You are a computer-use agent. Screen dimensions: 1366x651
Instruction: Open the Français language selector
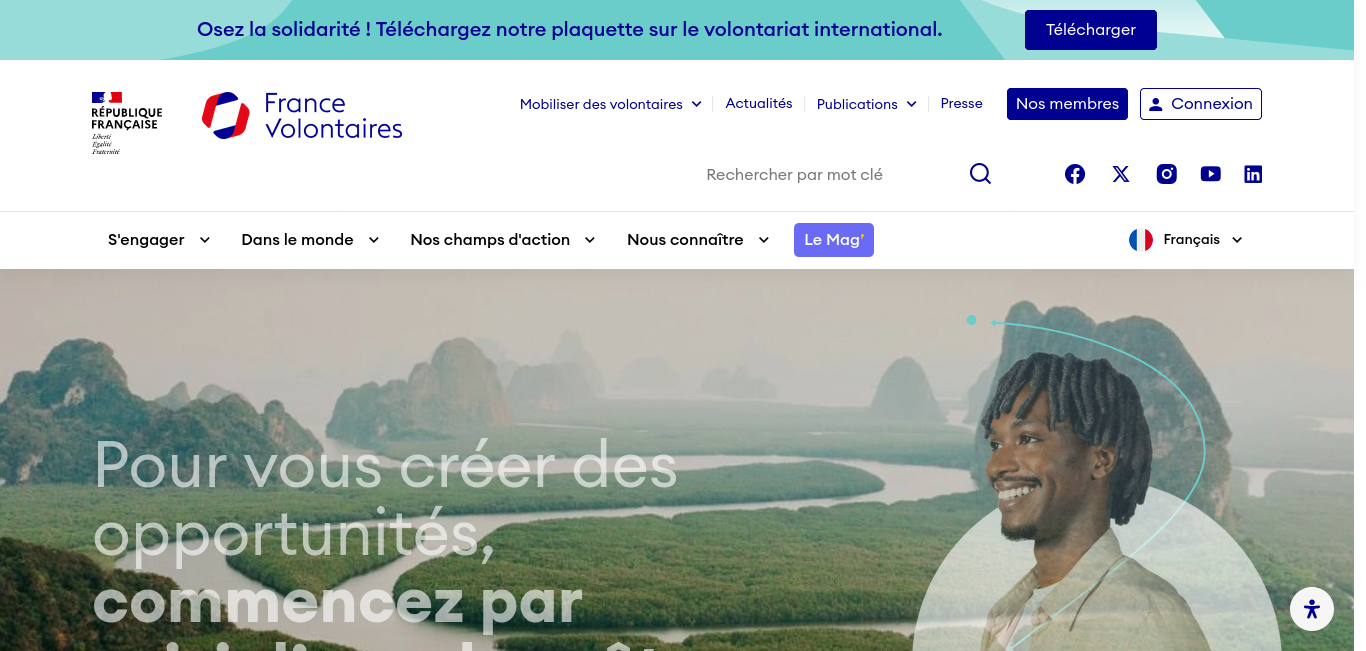tap(1186, 240)
